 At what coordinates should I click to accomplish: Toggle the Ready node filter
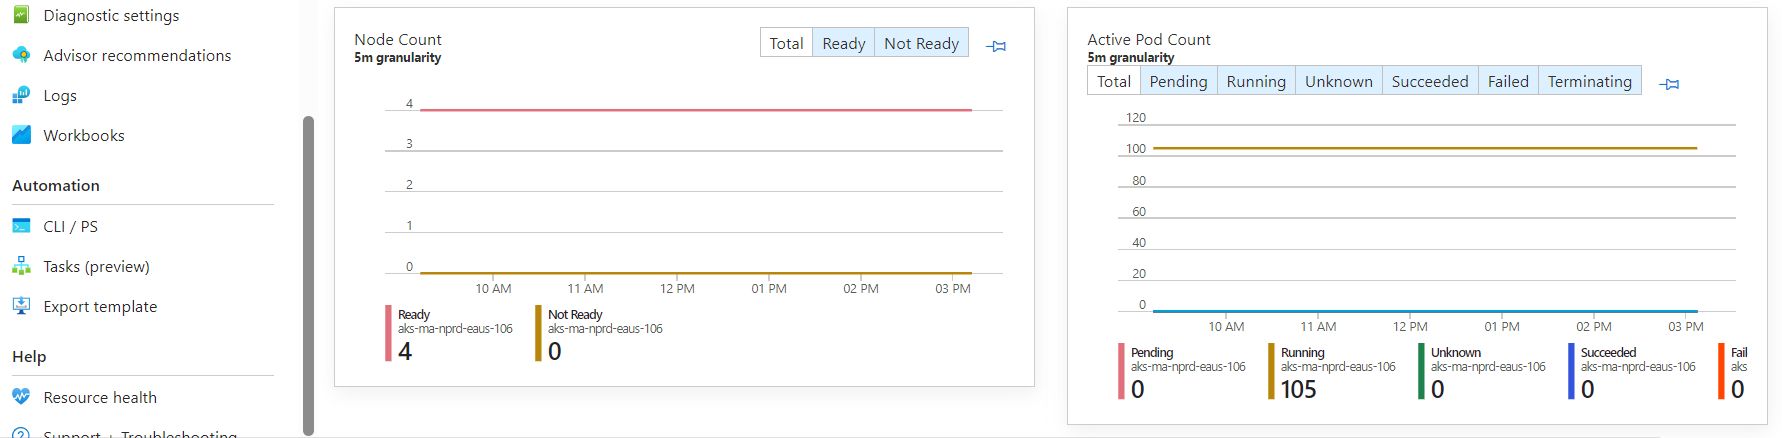coord(843,43)
